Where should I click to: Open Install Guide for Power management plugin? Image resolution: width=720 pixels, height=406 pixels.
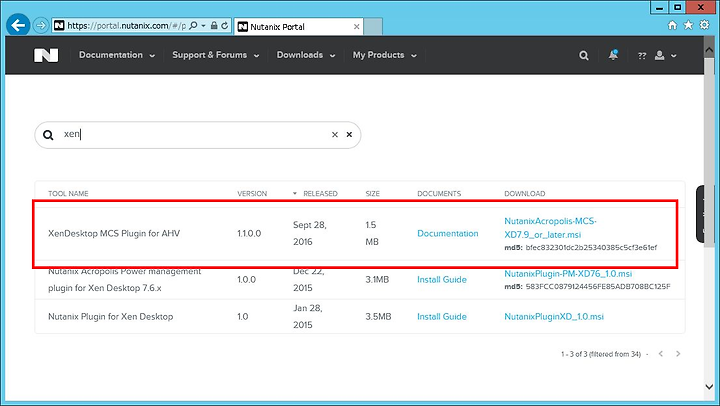pos(442,279)
